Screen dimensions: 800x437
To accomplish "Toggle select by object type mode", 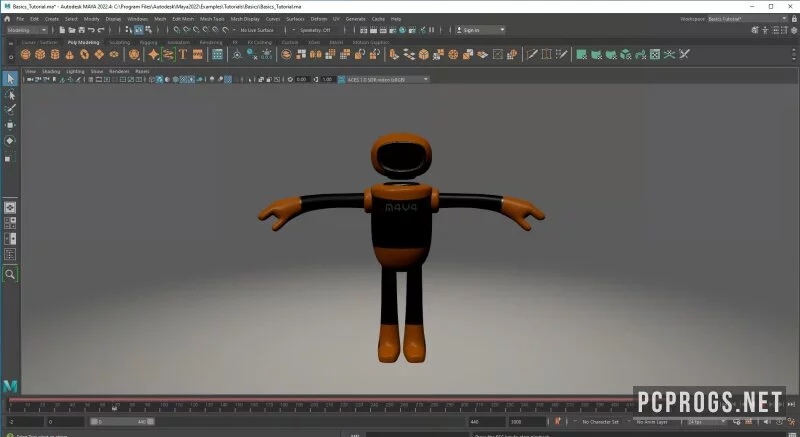I will (x=139, y=30).
